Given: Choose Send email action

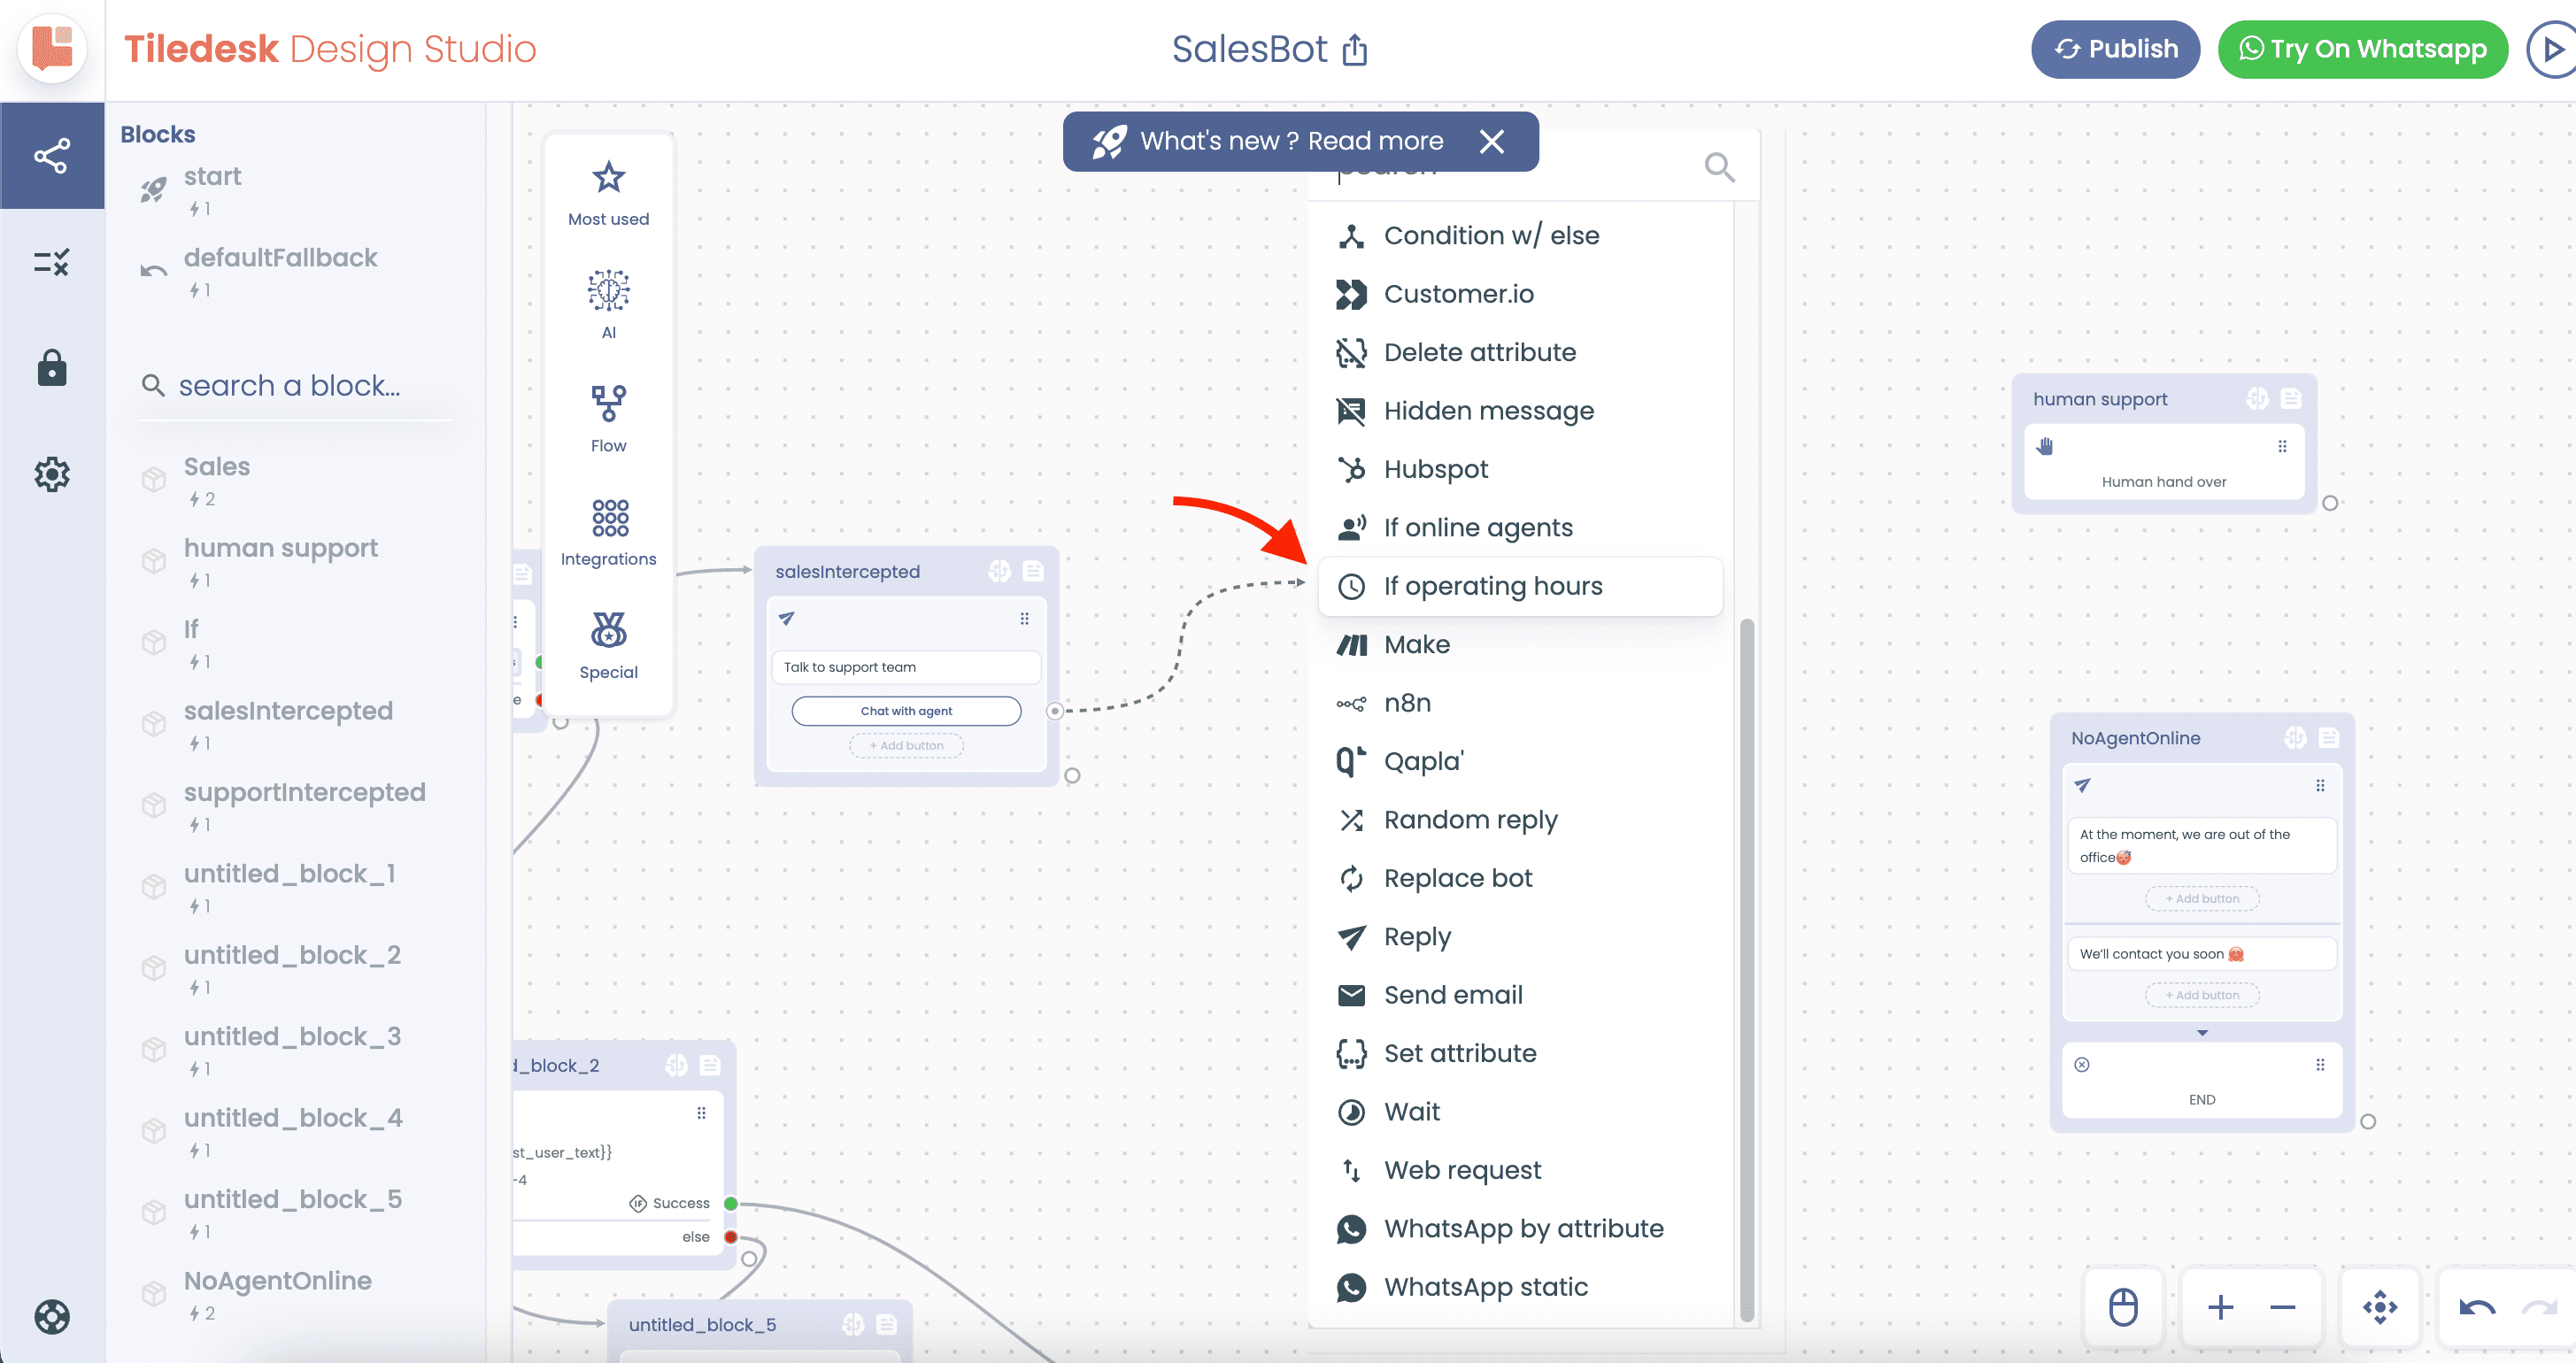Looking at the screenshot, I should [1520, 995].
